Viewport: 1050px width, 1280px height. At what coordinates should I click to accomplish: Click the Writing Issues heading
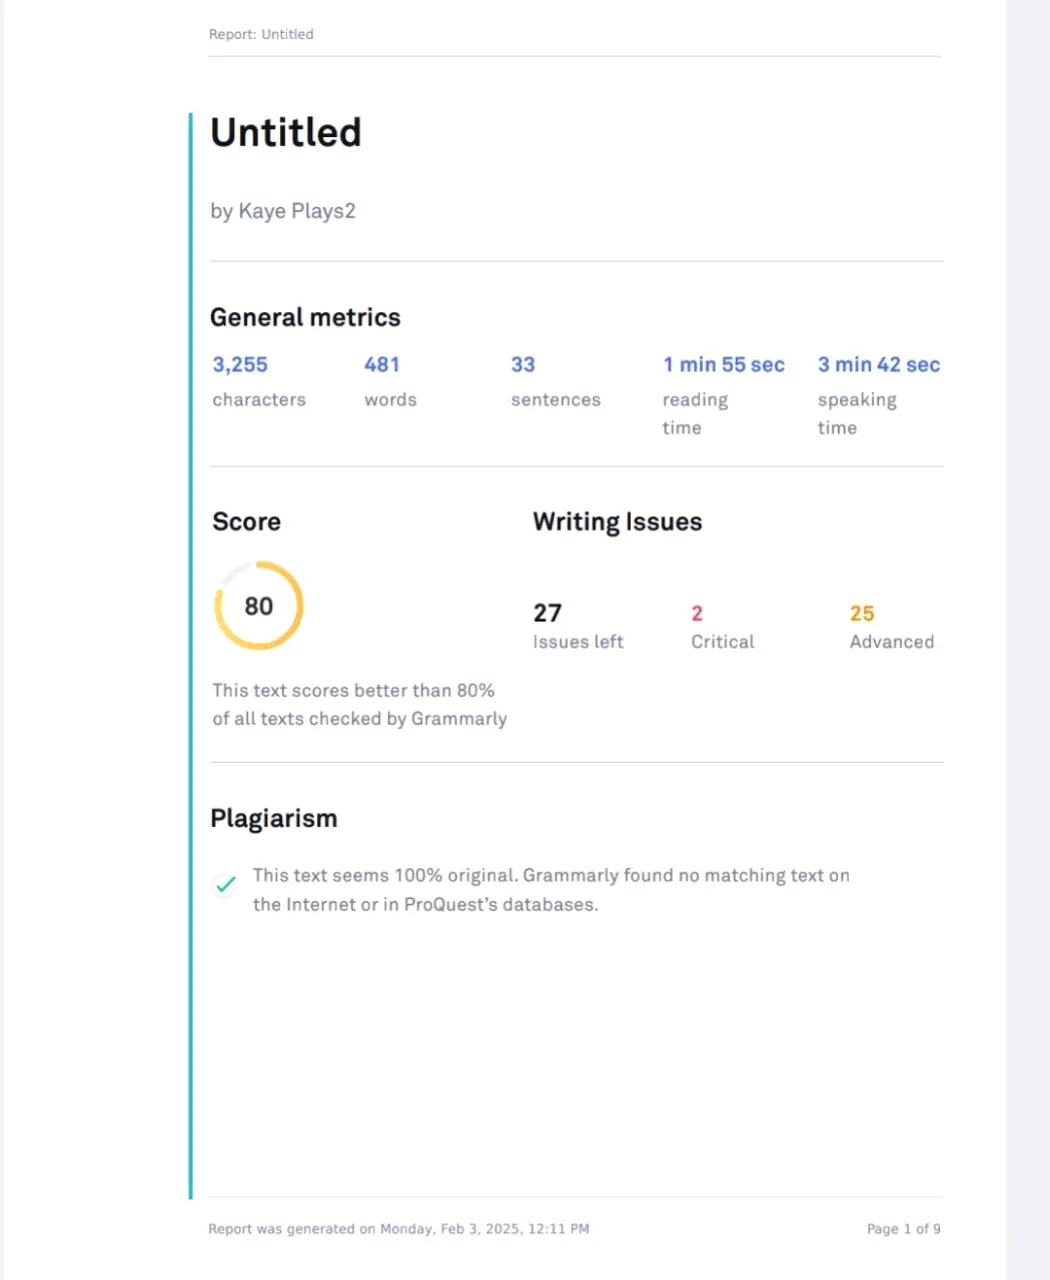pos(617,522)
